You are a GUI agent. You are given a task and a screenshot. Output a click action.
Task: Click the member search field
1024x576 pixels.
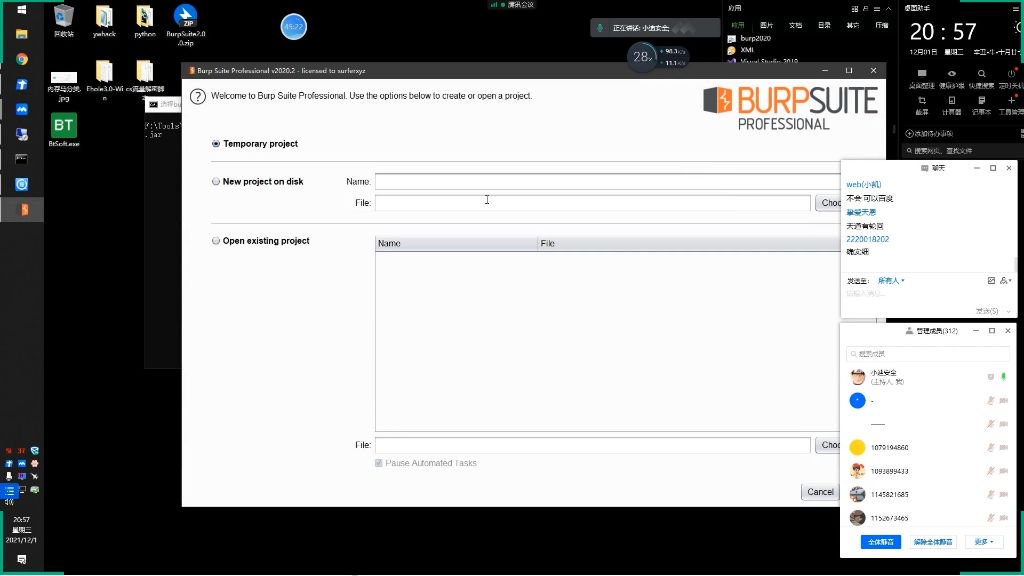coord(927,354)
